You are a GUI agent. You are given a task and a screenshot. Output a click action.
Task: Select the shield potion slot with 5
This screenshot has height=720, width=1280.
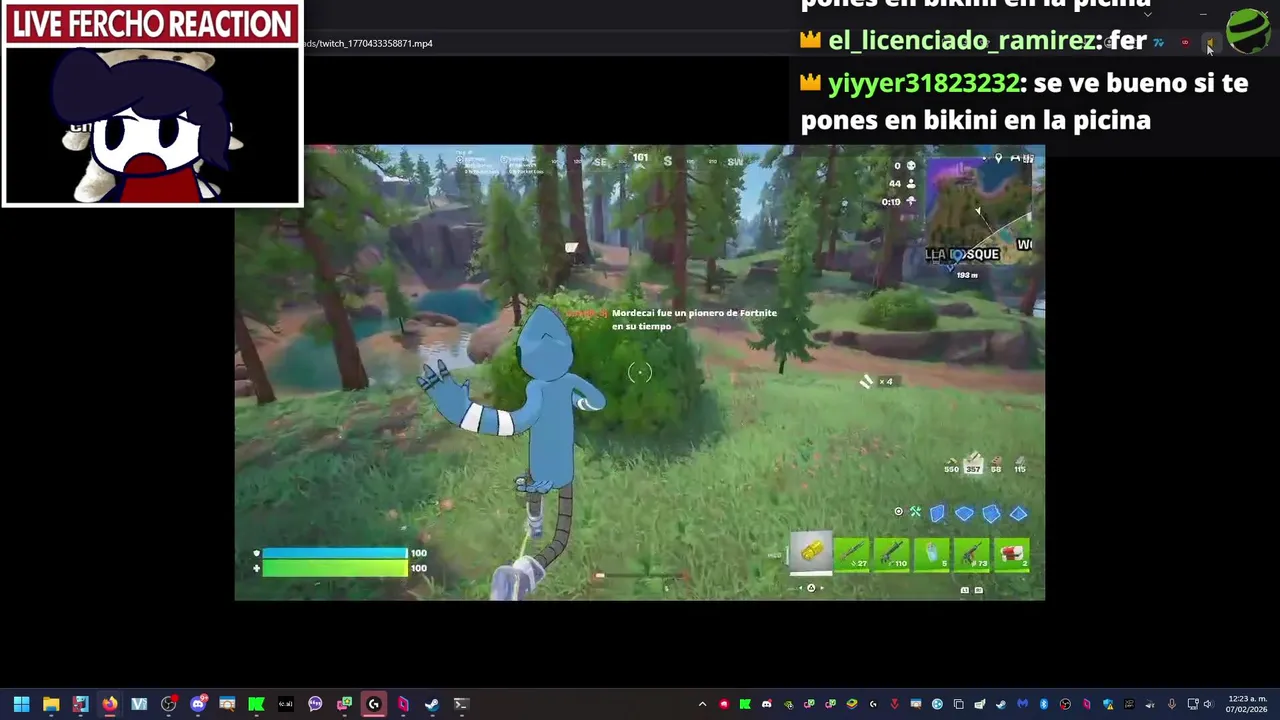pos(932,554)
